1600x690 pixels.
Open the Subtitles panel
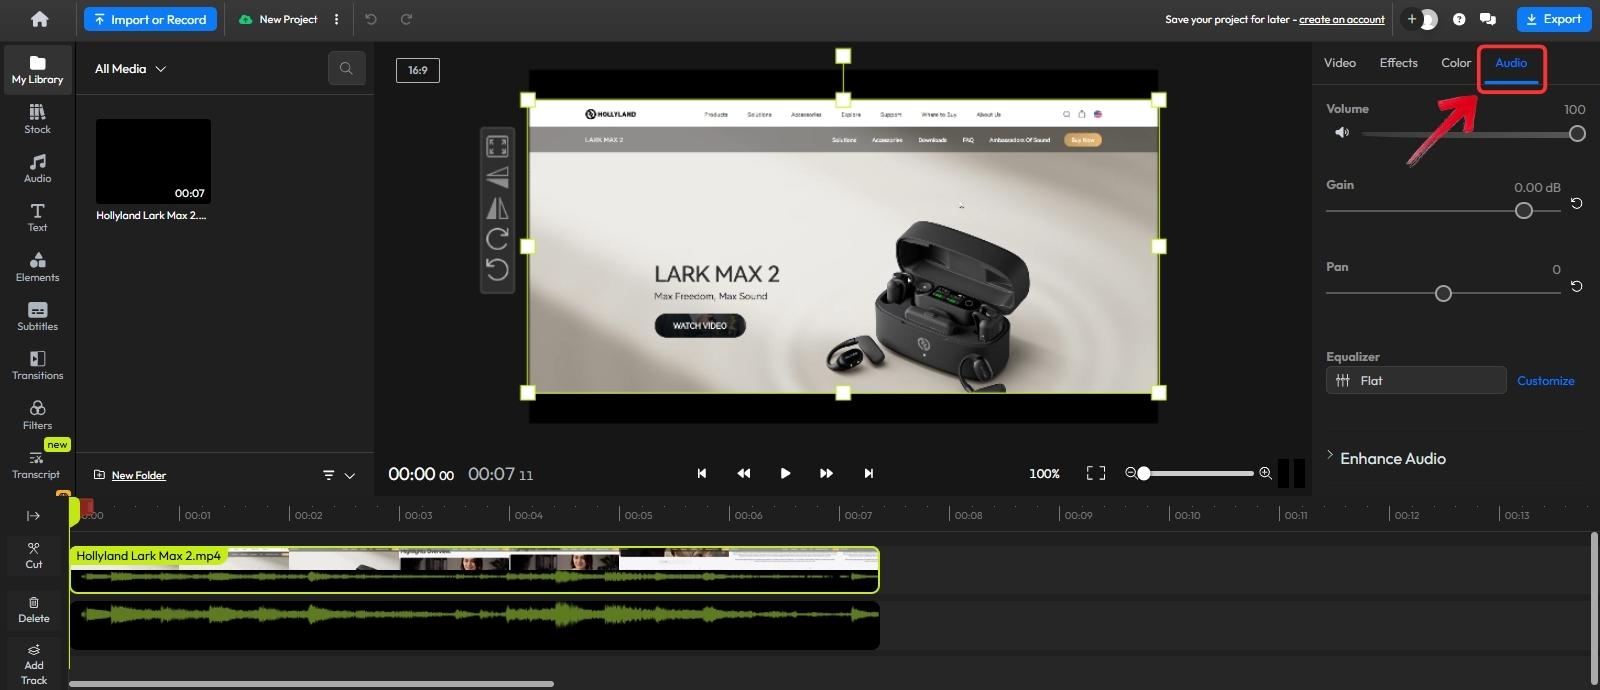(38, 316)
